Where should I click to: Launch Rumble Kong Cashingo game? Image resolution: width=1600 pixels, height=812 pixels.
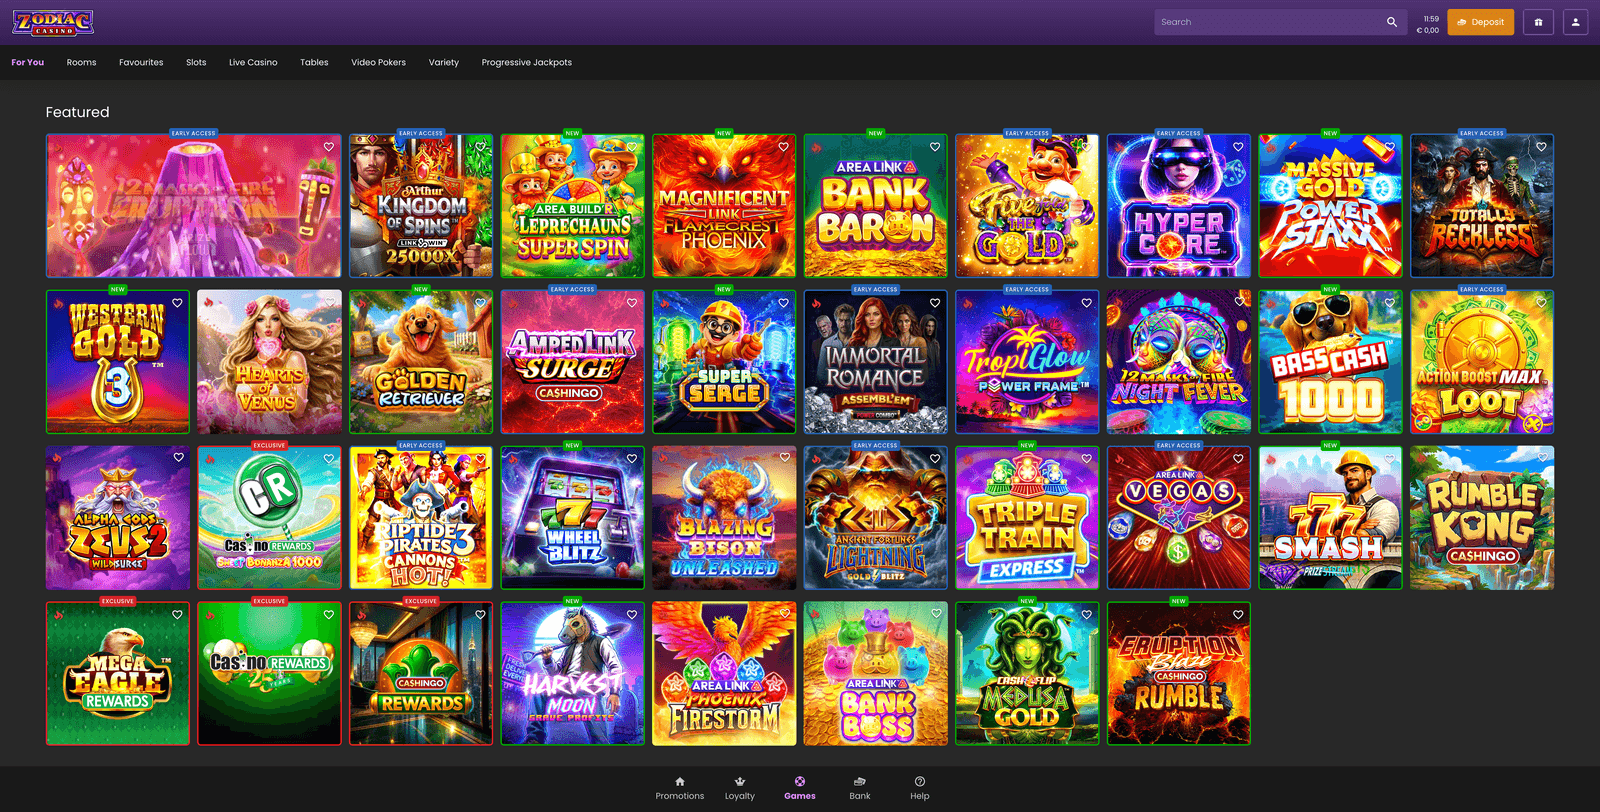pos(1482,518)
